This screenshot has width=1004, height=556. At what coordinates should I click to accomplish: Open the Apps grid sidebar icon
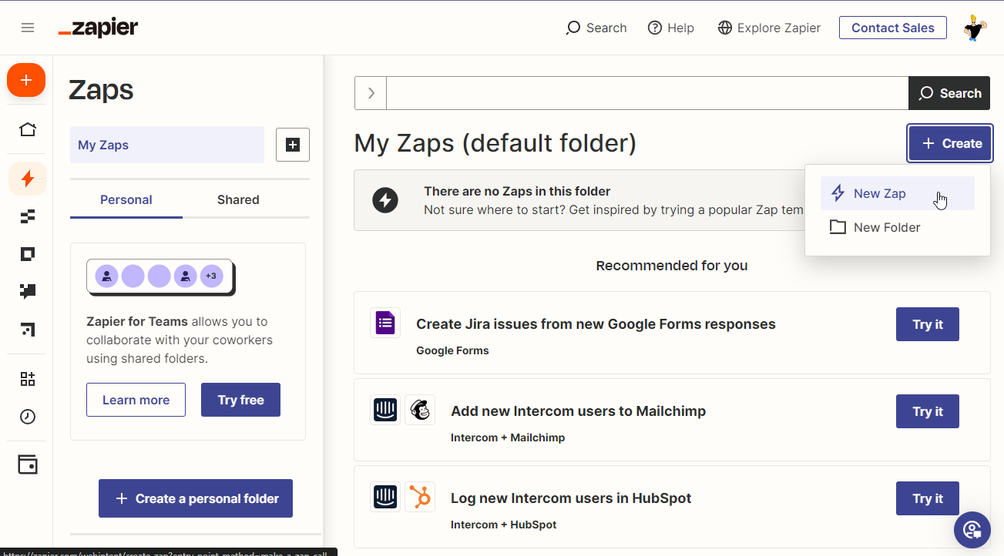(28, 379)
